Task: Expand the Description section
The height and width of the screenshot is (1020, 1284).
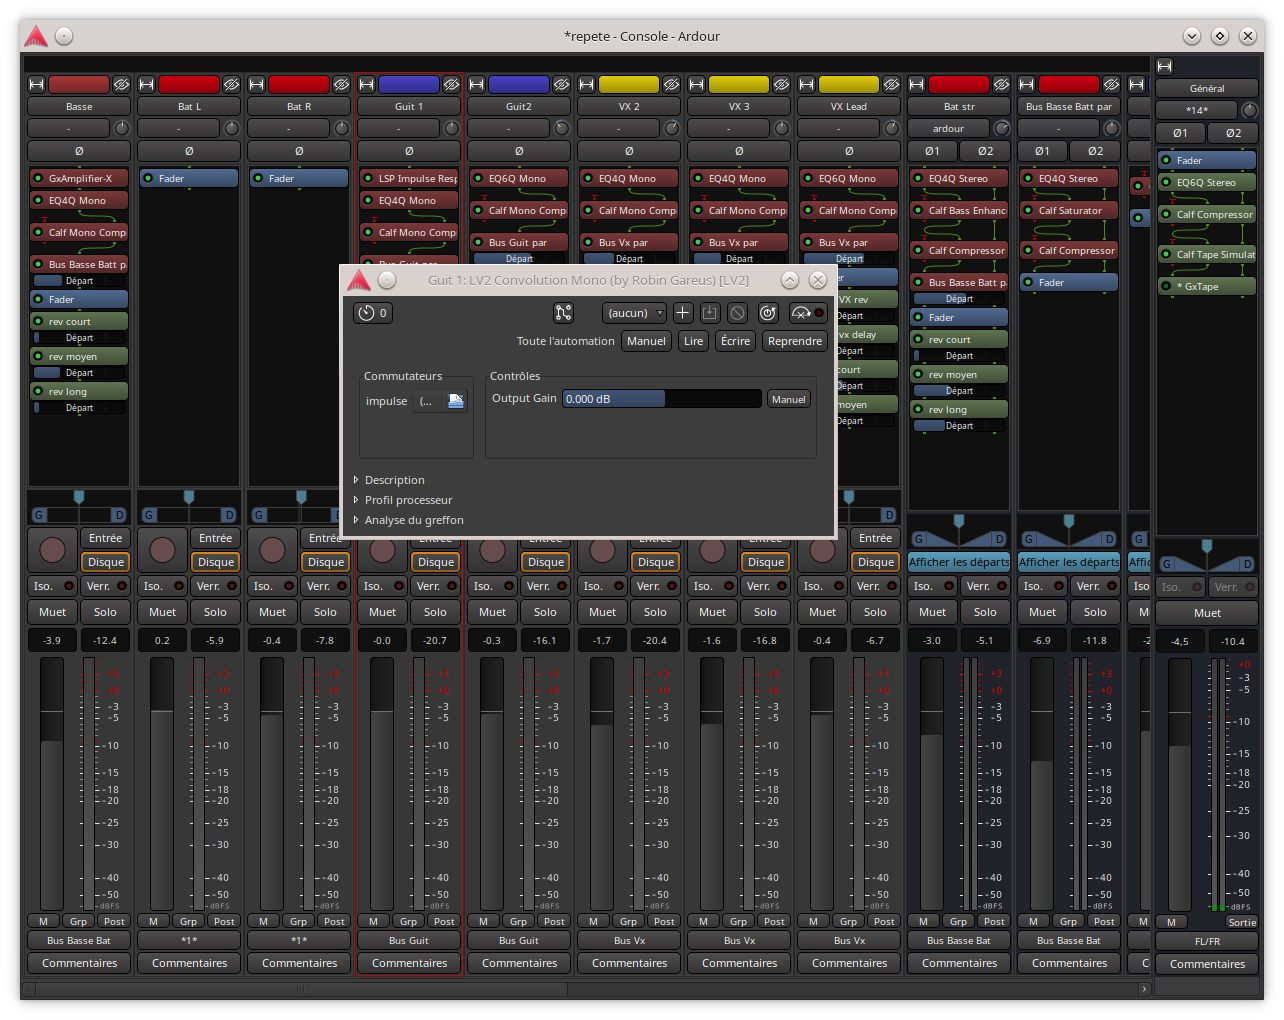Action: [x=394, y=480]
